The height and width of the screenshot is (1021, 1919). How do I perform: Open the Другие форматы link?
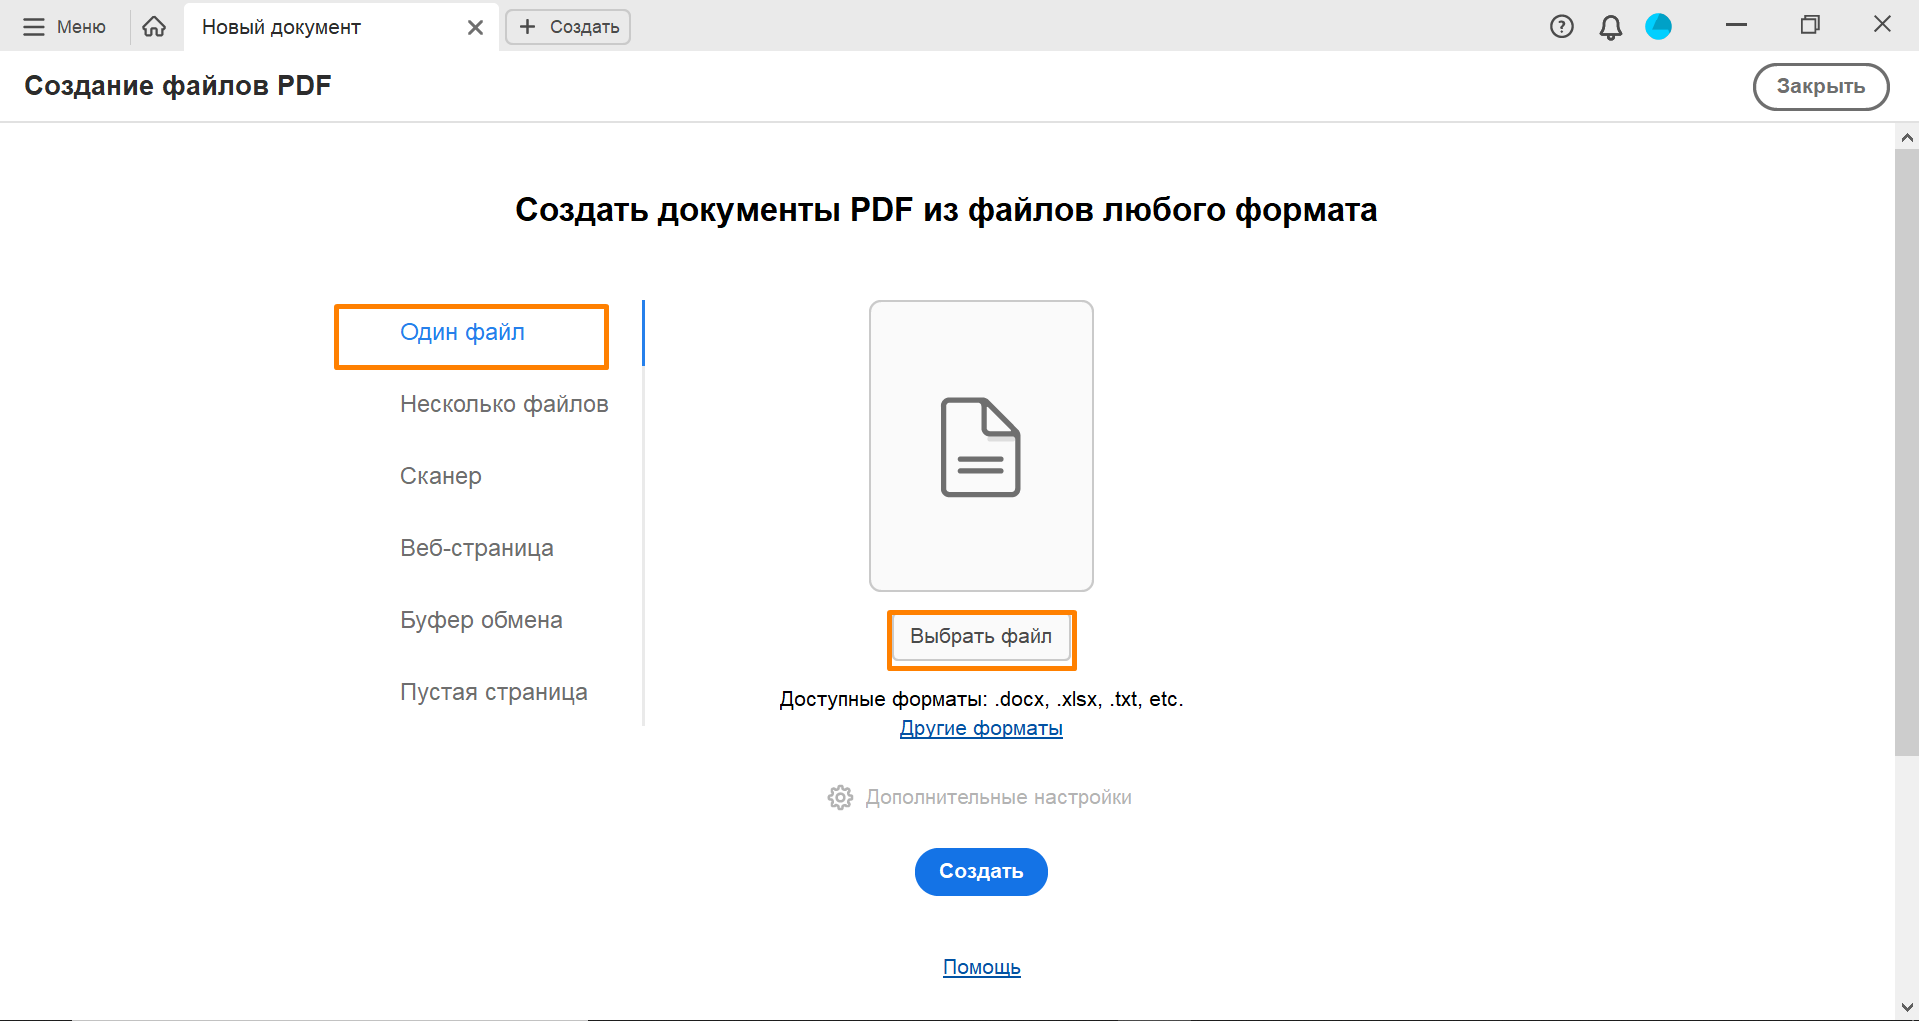click(981, 728)
